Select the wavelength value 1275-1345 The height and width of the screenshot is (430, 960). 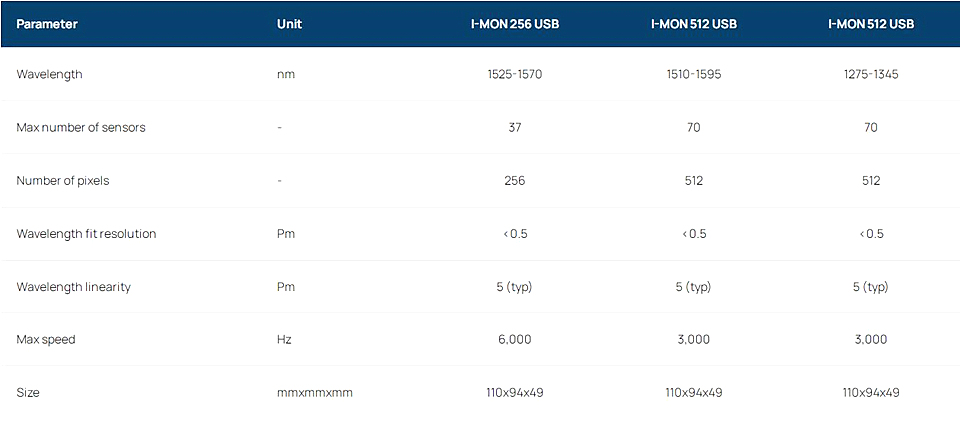tap(871, 75)
